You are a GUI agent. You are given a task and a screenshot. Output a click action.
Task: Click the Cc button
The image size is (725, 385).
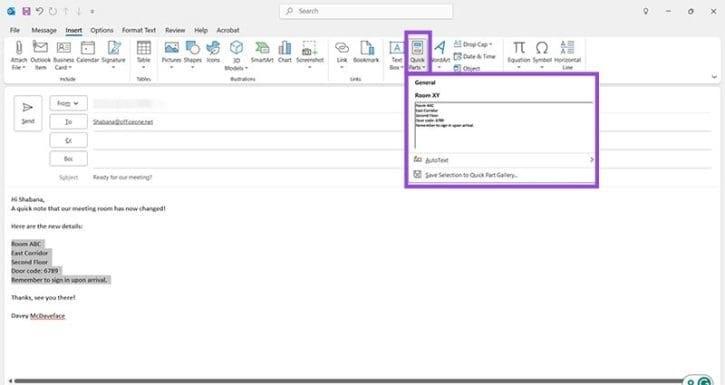click(x=68, y=141)
